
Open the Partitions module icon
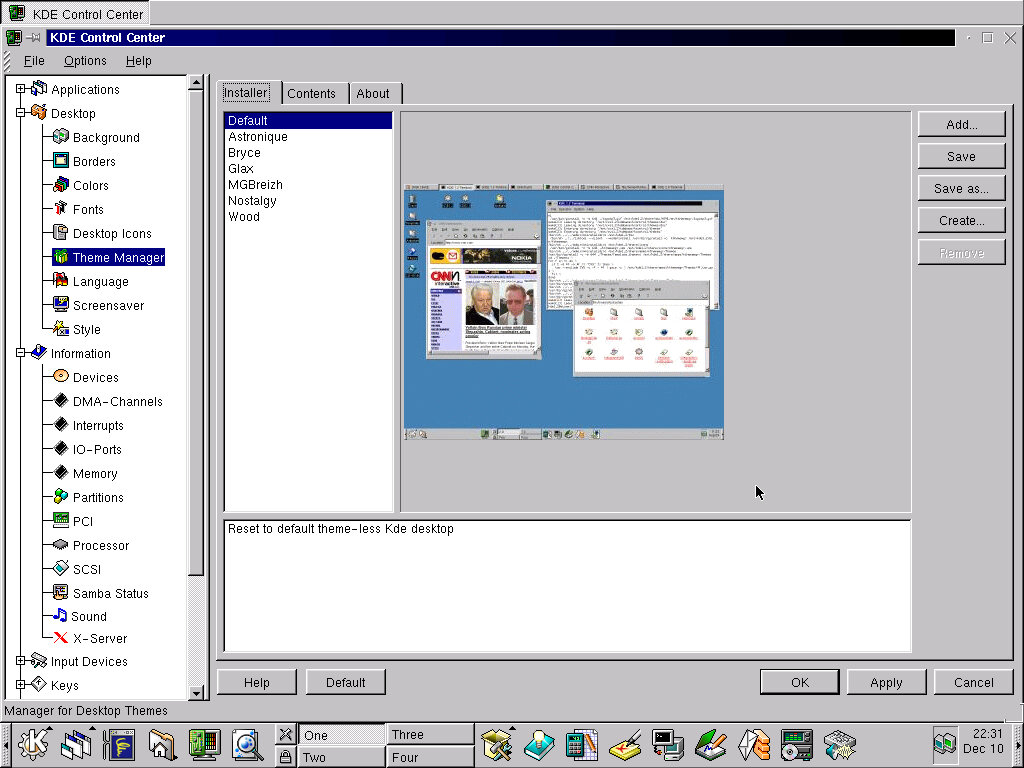(61, 497)
